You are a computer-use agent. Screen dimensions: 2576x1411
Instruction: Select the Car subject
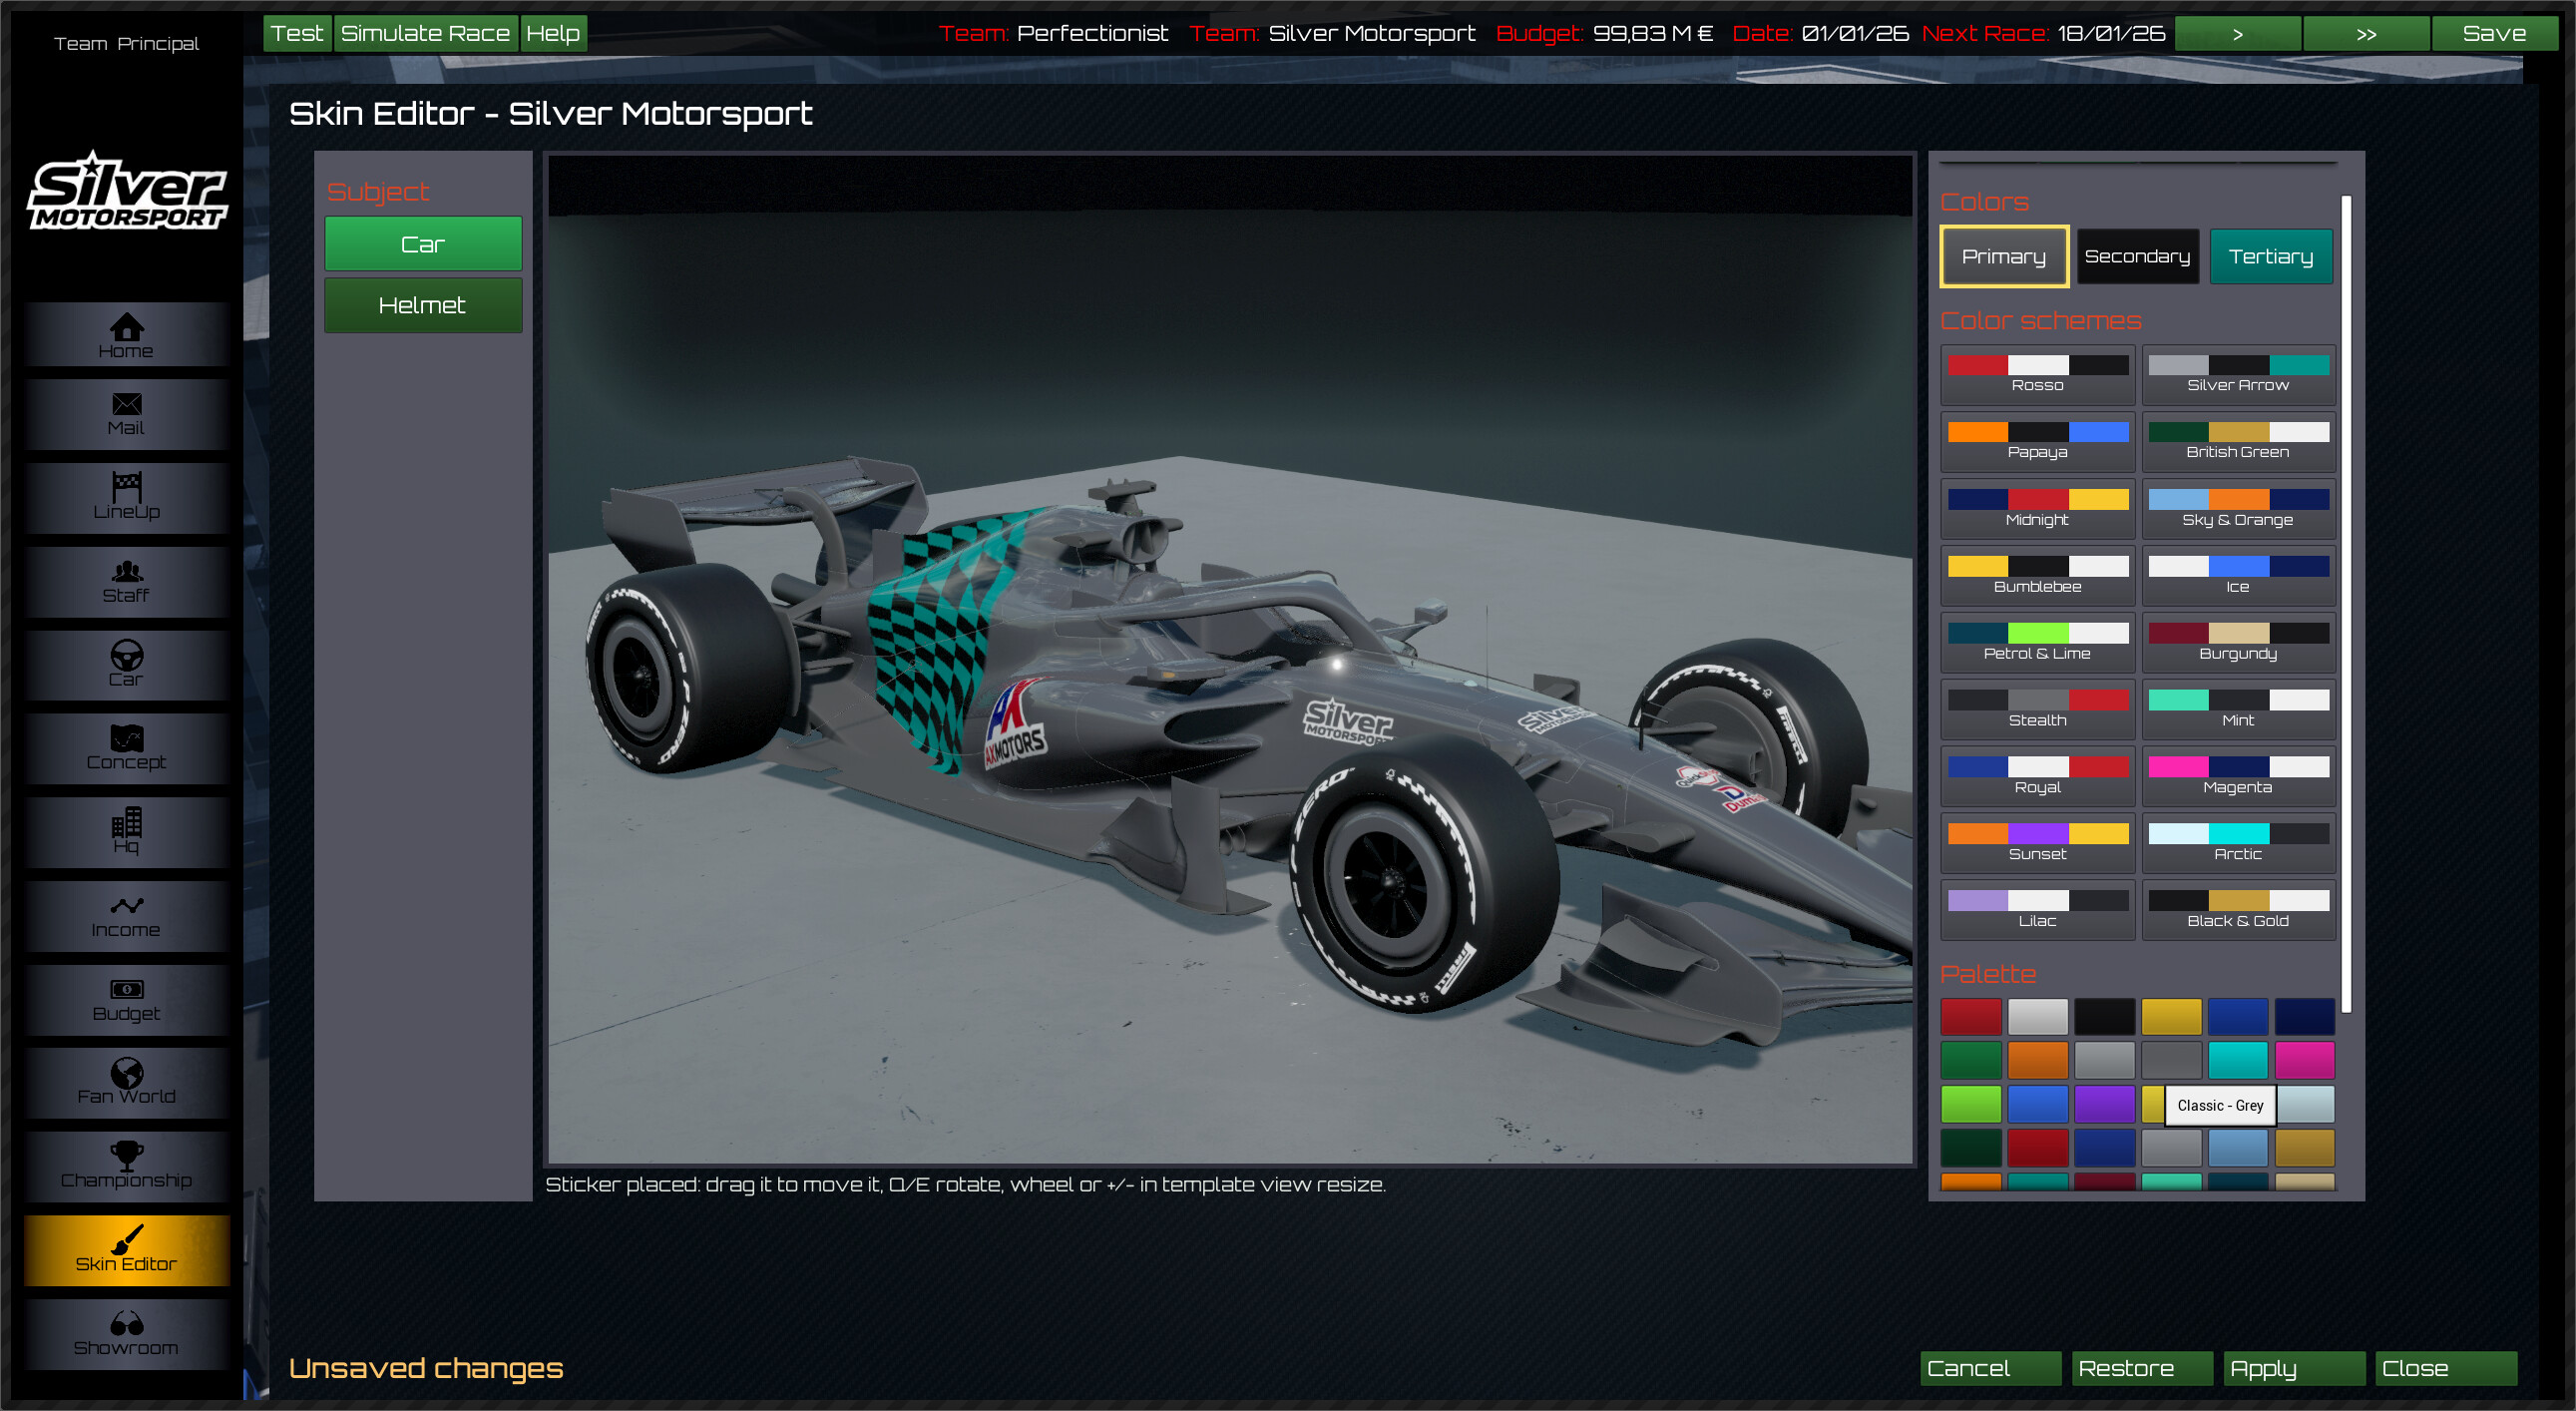423,244
